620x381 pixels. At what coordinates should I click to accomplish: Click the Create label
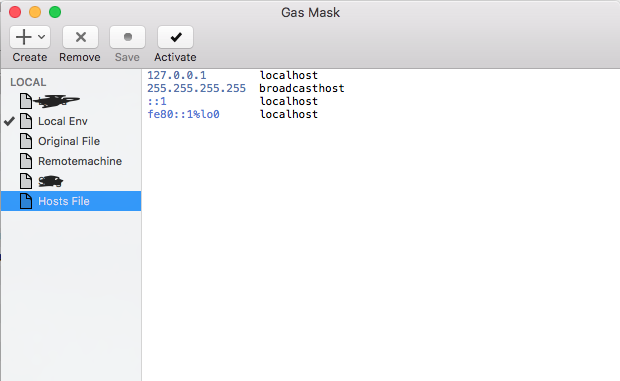click(x=30, y=57)
